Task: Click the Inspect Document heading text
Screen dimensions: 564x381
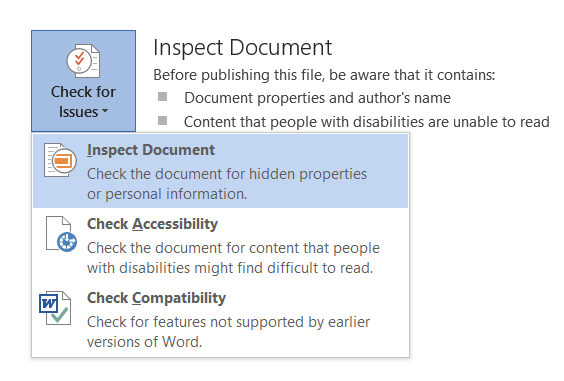Action: (242, 47)
